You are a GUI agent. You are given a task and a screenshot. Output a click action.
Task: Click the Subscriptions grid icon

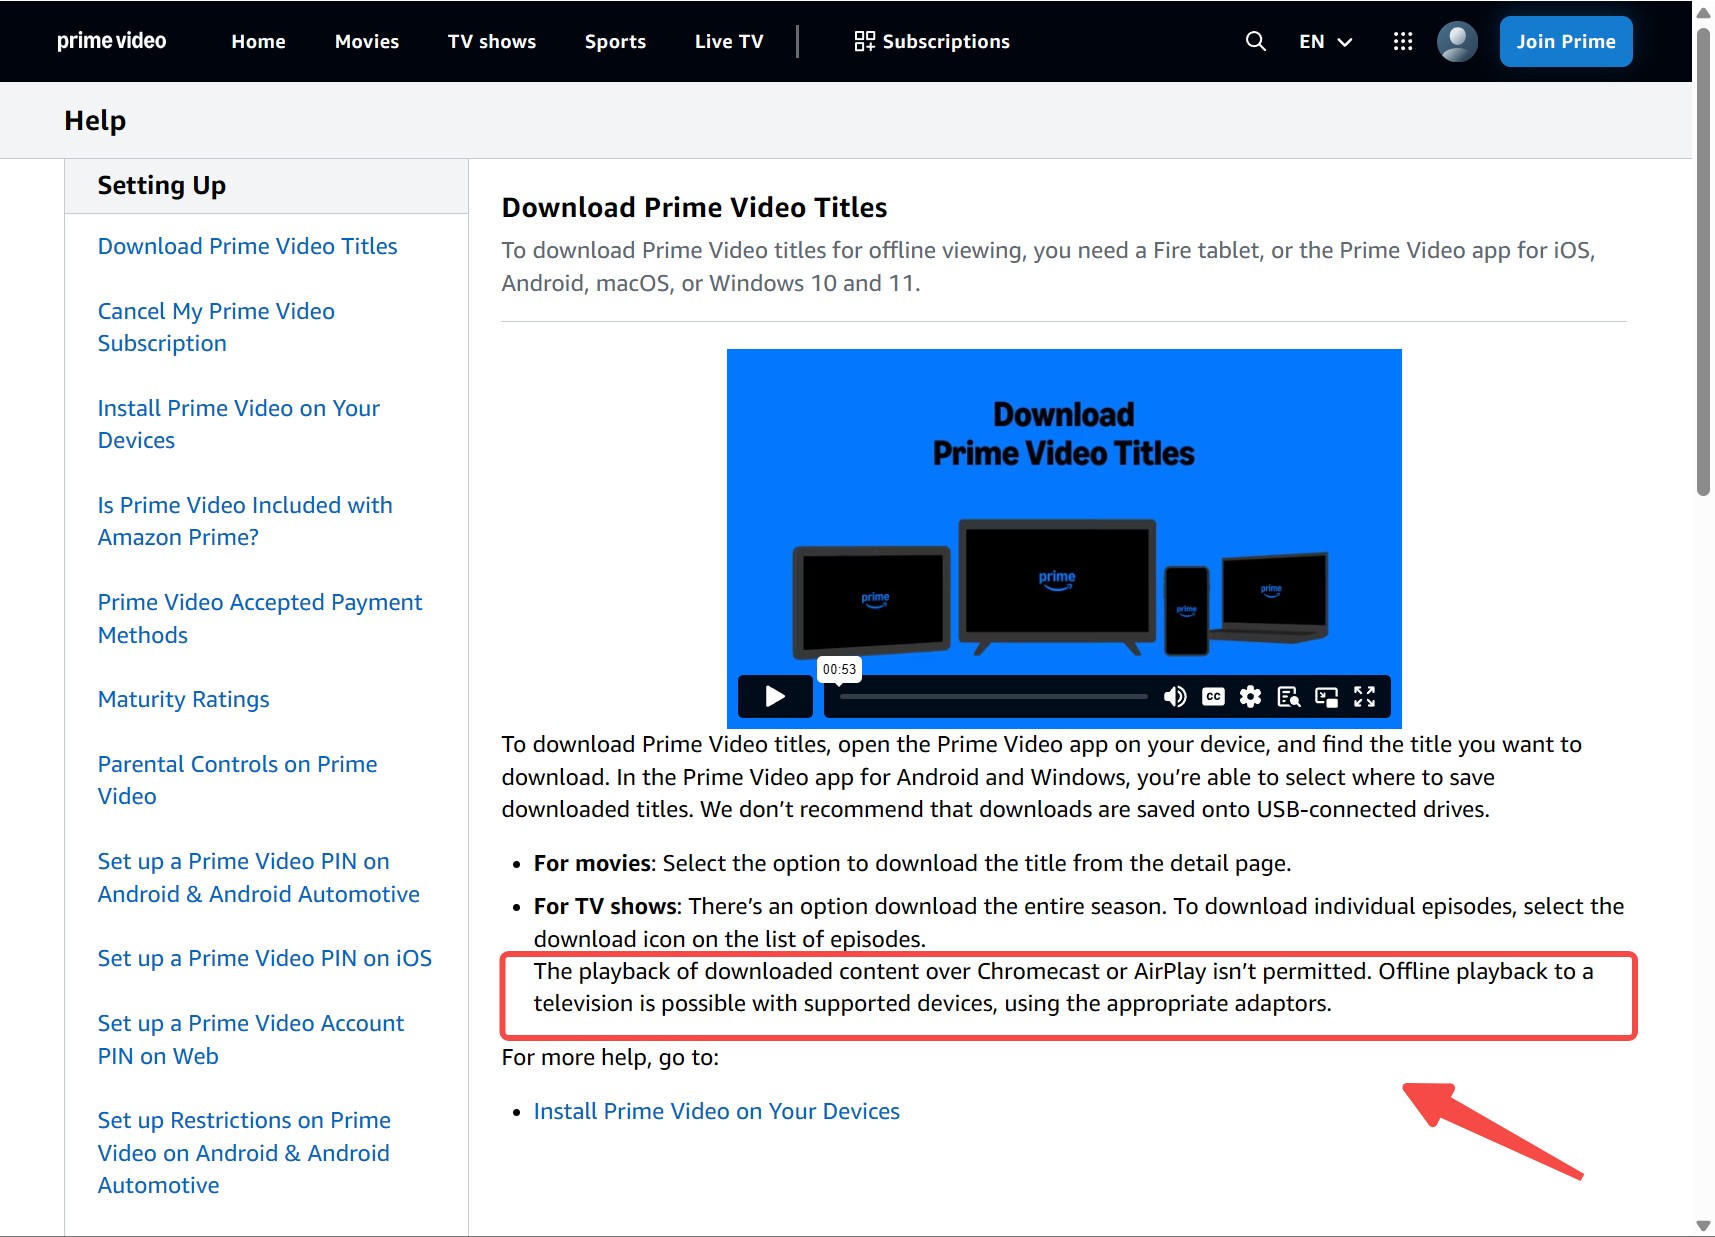pyautogui.click(x=864, y=41)
